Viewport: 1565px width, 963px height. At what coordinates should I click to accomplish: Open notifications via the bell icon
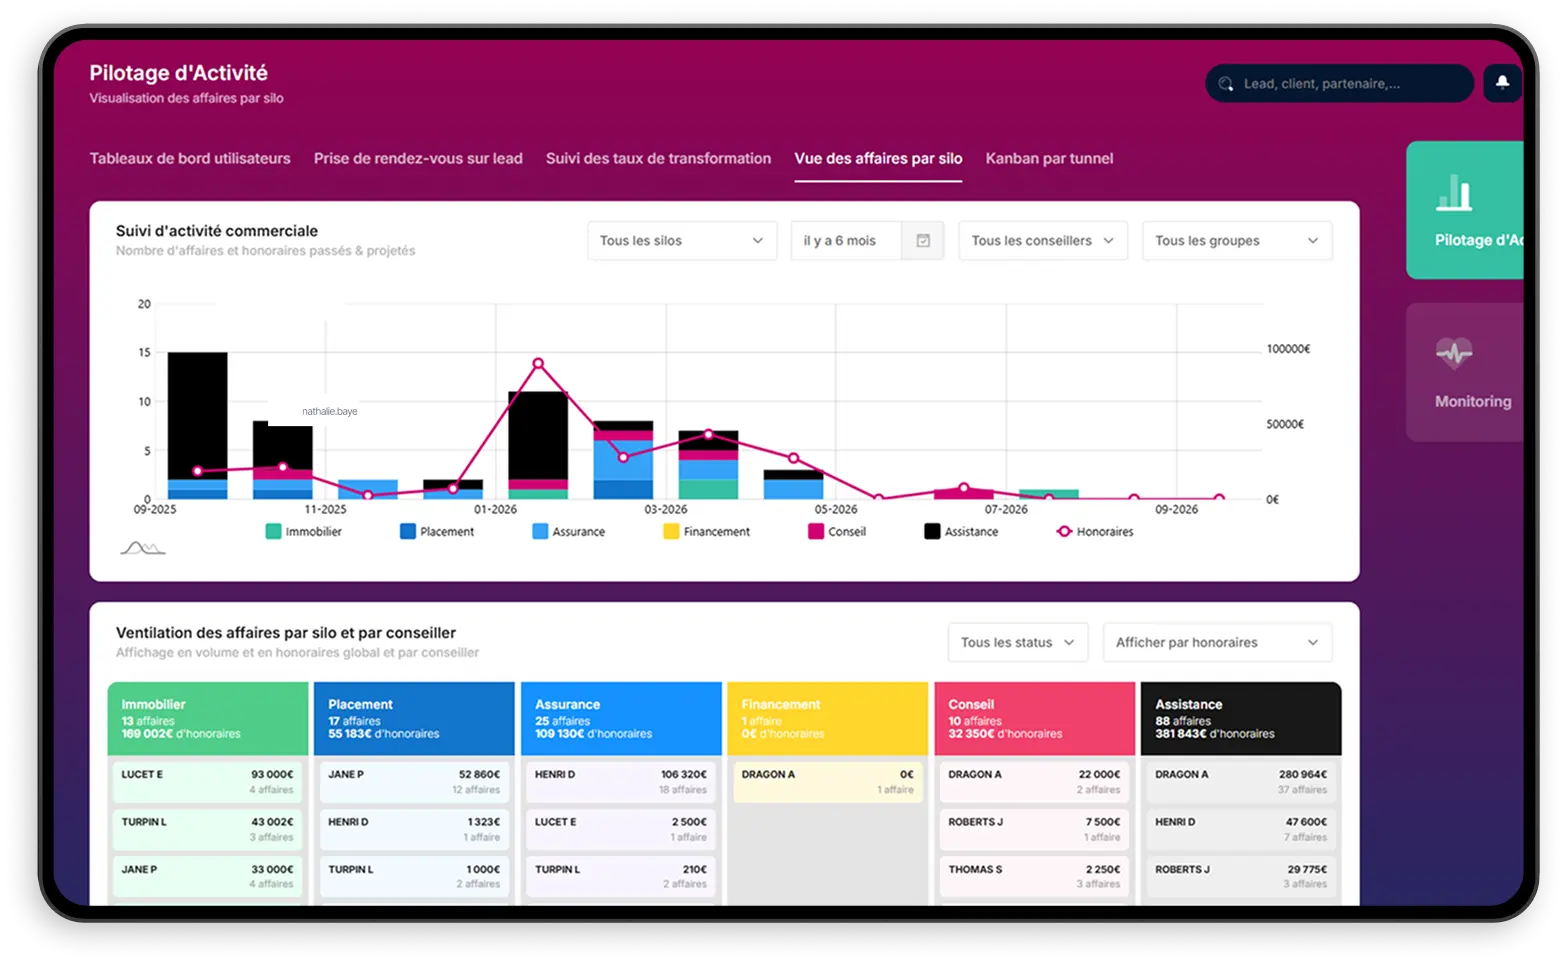pos(1502,83)
